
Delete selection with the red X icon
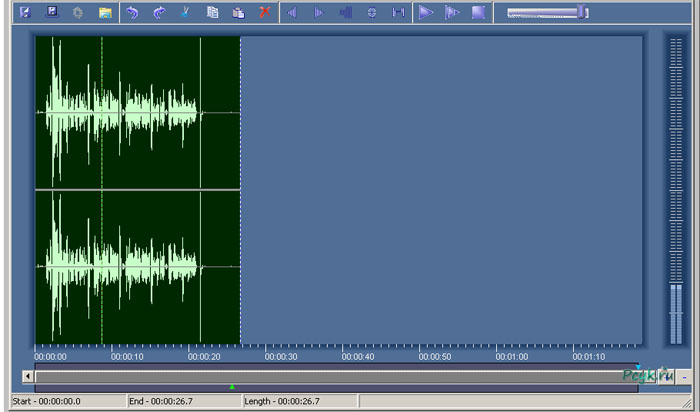tap(264, 13)
